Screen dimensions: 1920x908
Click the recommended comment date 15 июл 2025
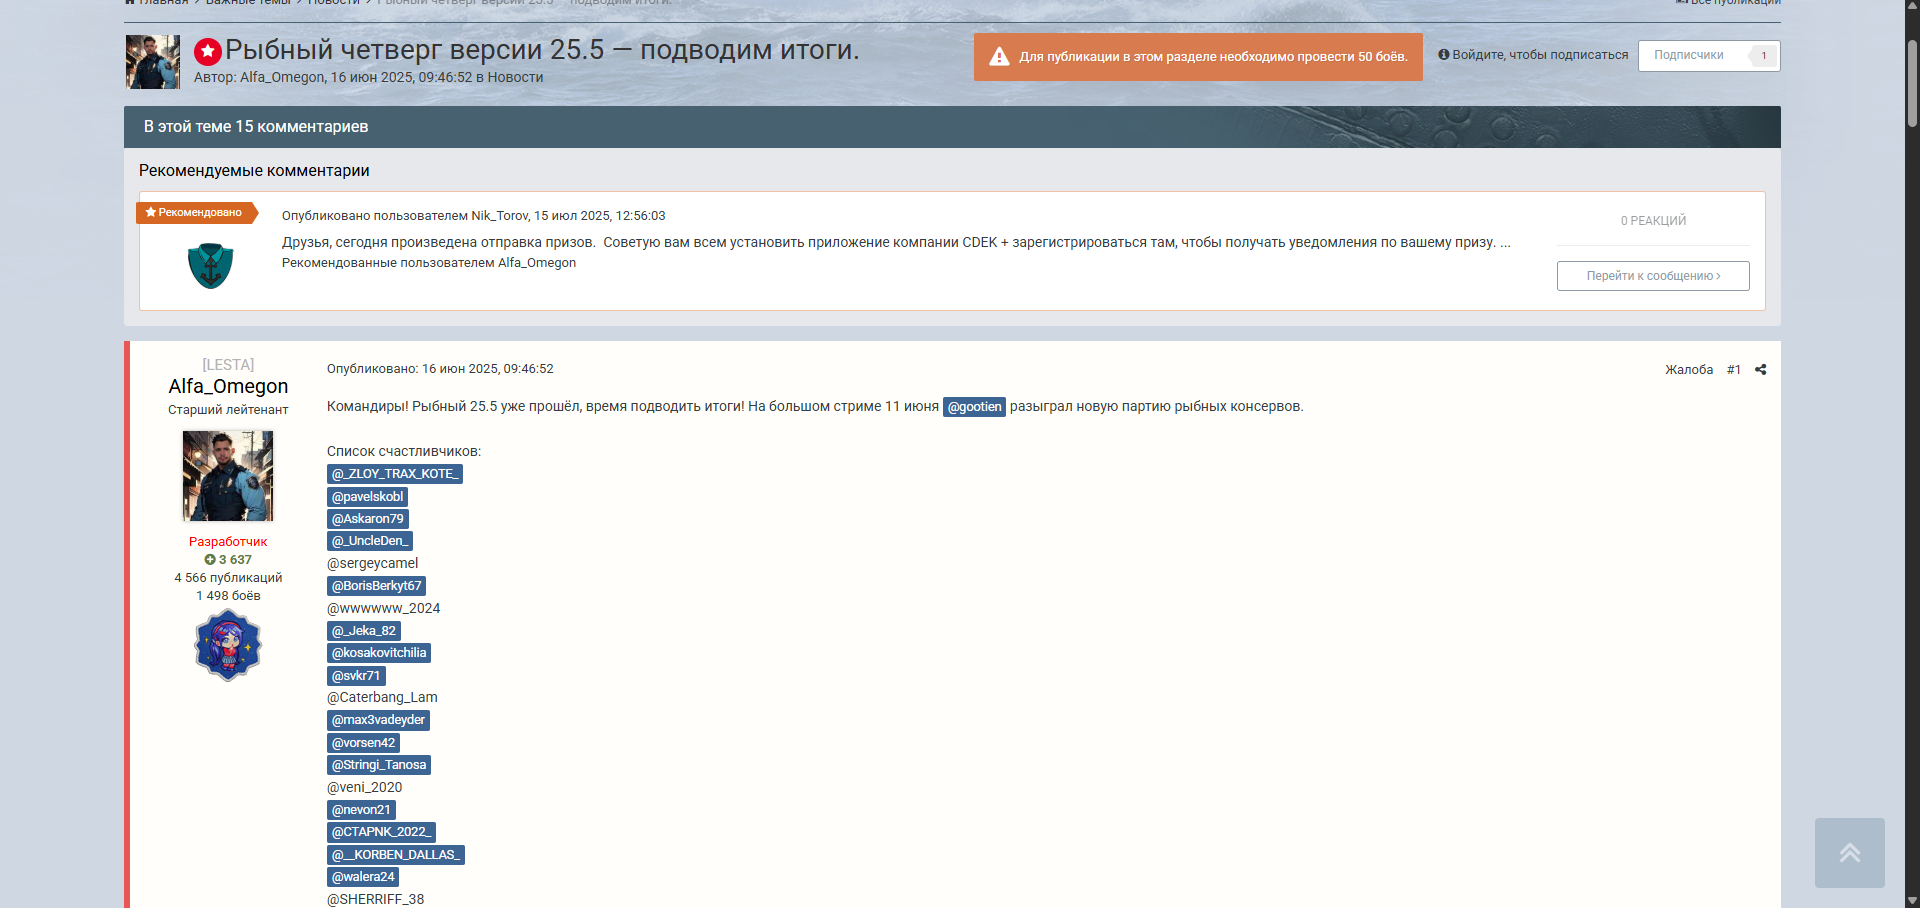pyautogui.click(x=600, y=216)
